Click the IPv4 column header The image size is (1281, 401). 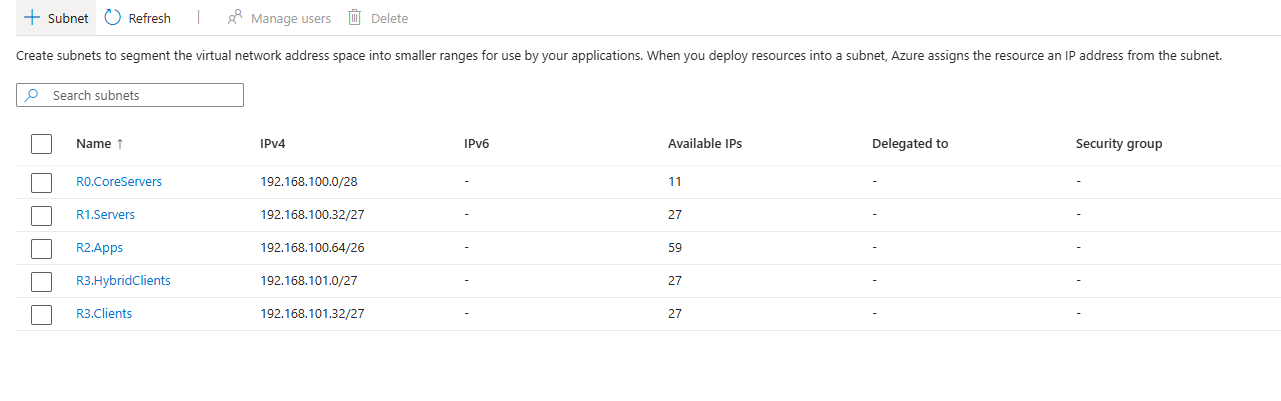pyautogui.click(x=273, y=144)
